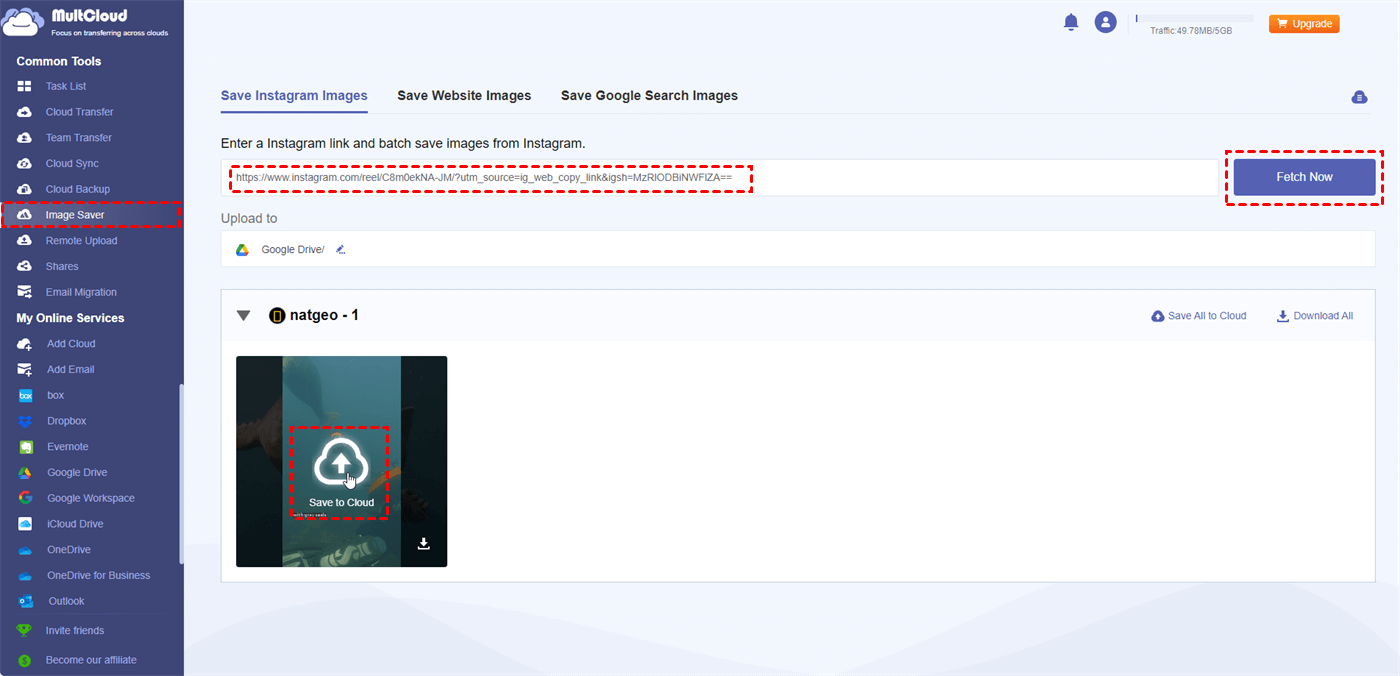The height and width of the screenshot is (676, 1400).
Task: Click the iCloud Drive icon
Action: [25, 524]
